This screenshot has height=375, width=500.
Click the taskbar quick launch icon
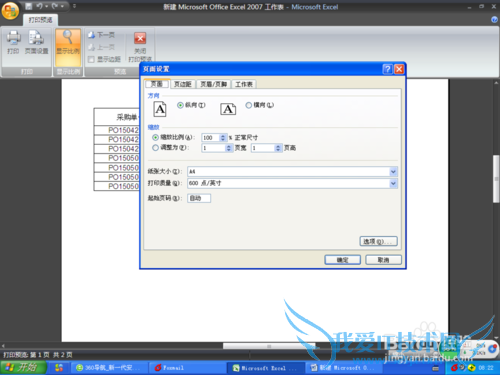click(x=59, y=368)
